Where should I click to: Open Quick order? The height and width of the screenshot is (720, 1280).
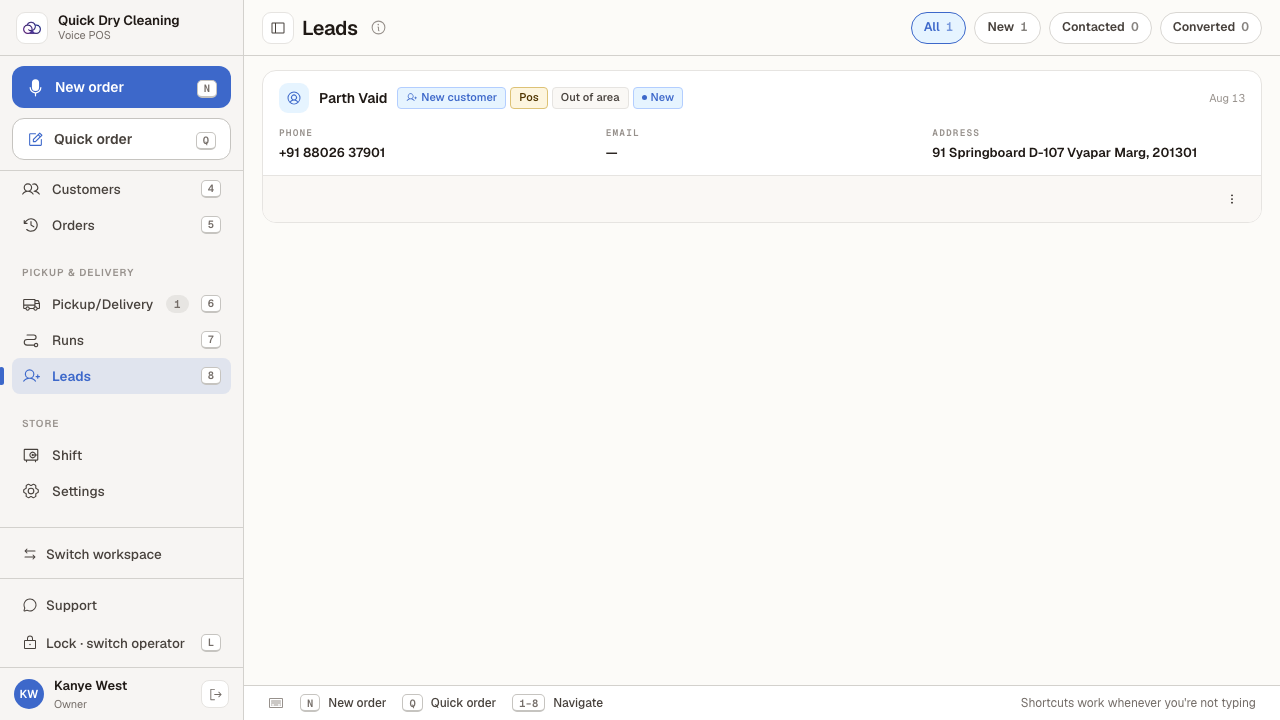pos(121,139)
